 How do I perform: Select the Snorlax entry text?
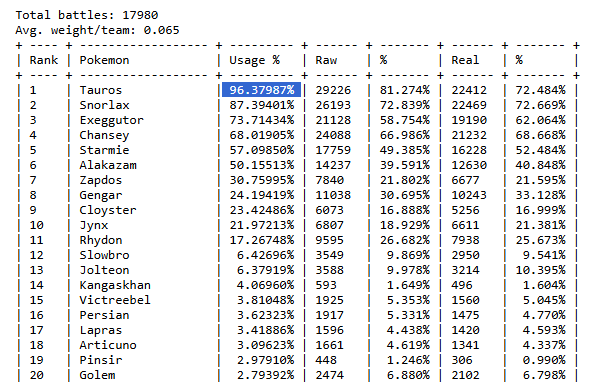tap(104, 105)
